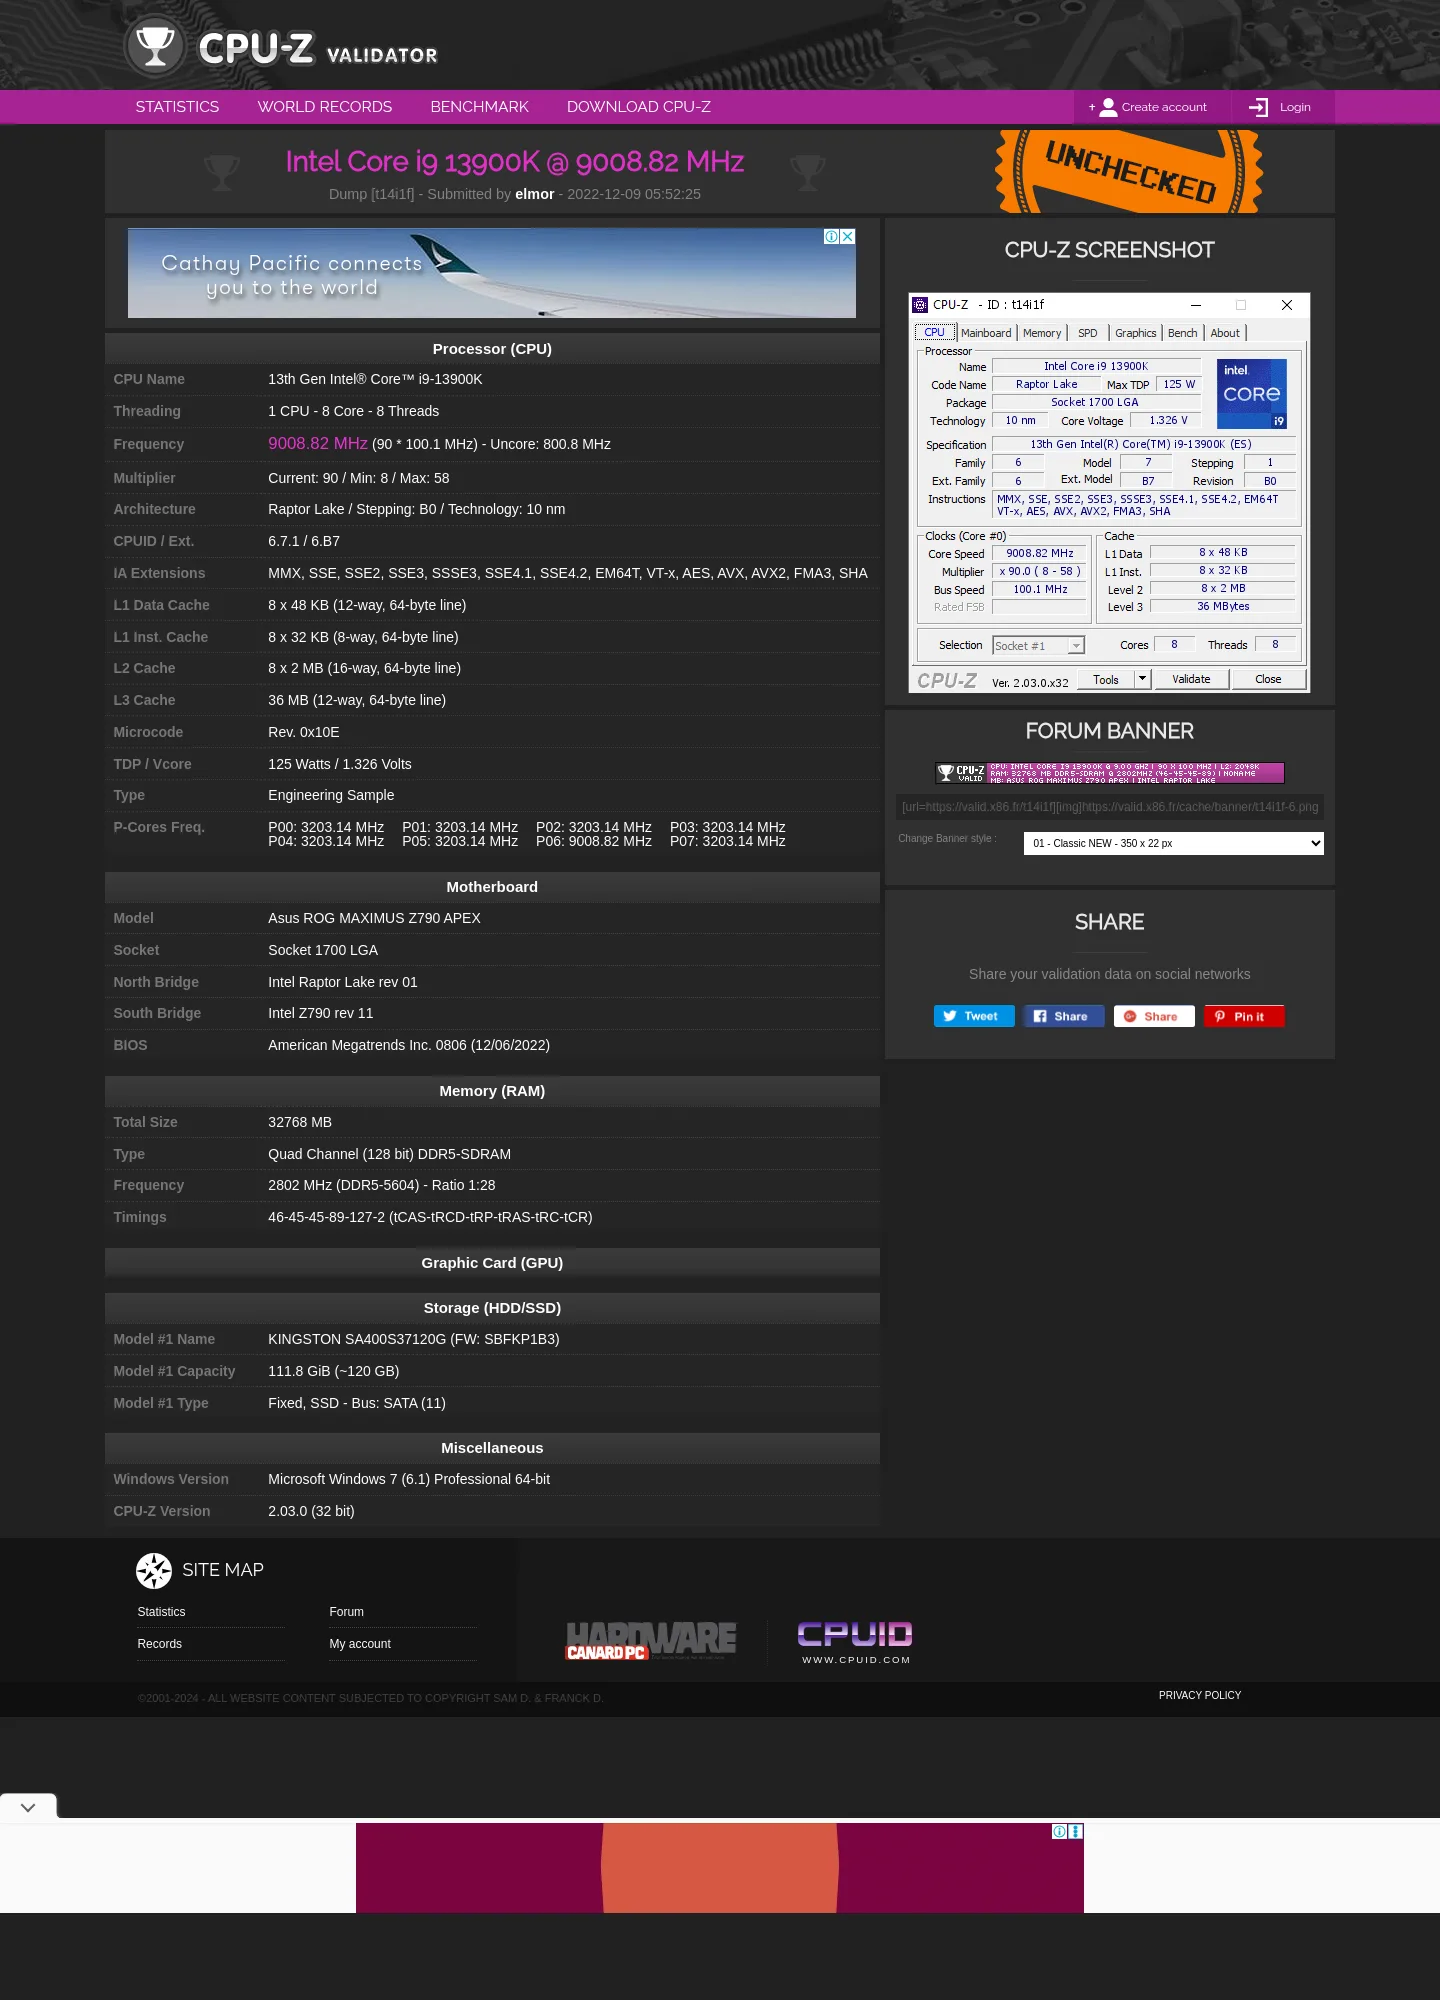Click the UNCHECKED validation stamp
1440x2000 pixels.
[1129, 171]
